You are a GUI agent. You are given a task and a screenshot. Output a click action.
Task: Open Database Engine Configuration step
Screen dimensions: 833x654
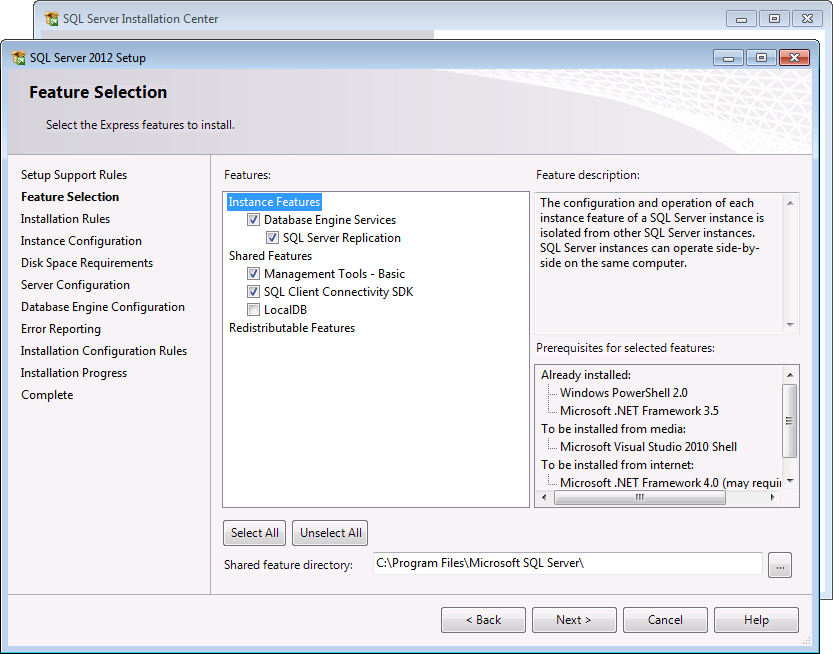(x=103, y=307)
